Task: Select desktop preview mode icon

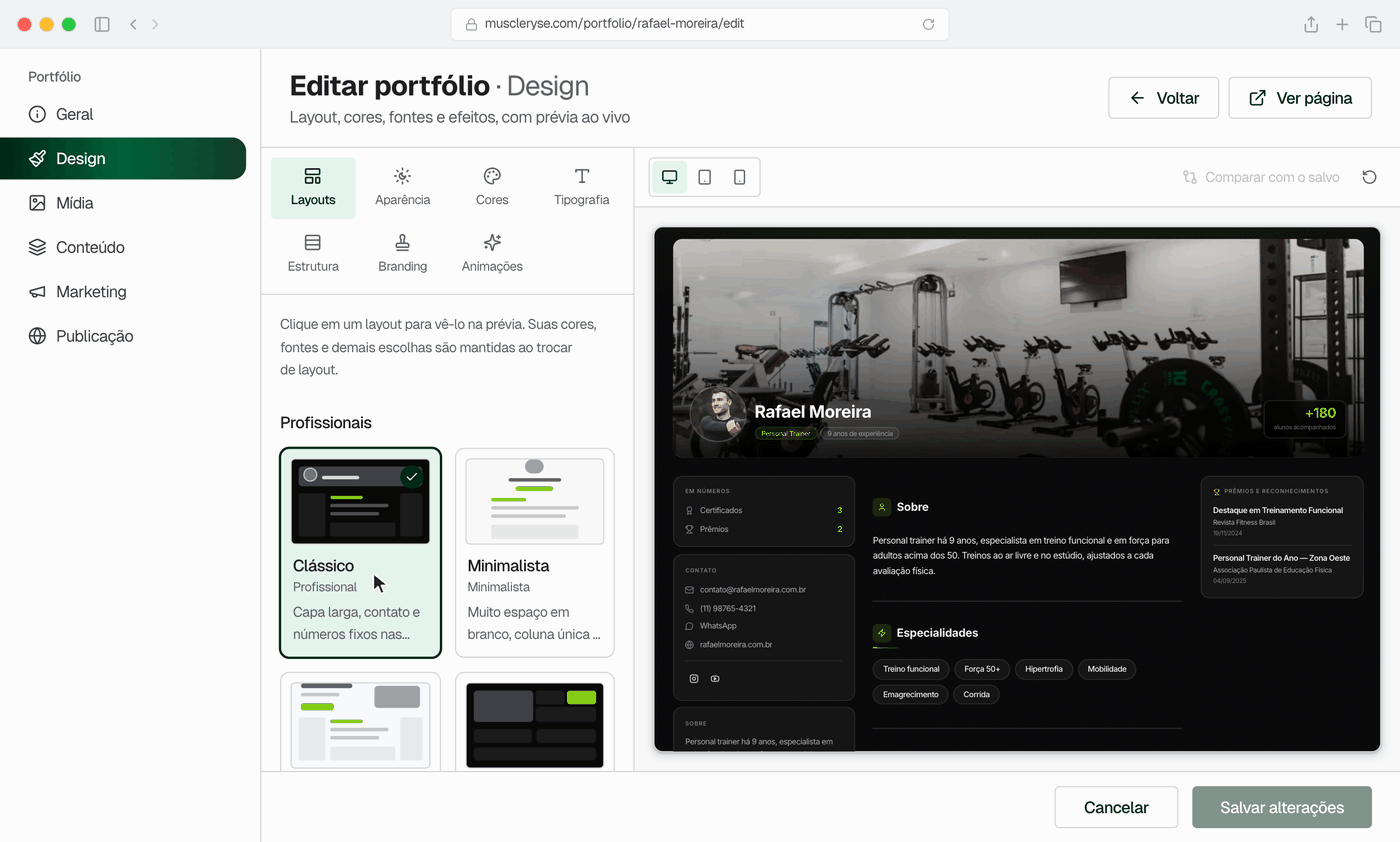Action: coord(669,177)
